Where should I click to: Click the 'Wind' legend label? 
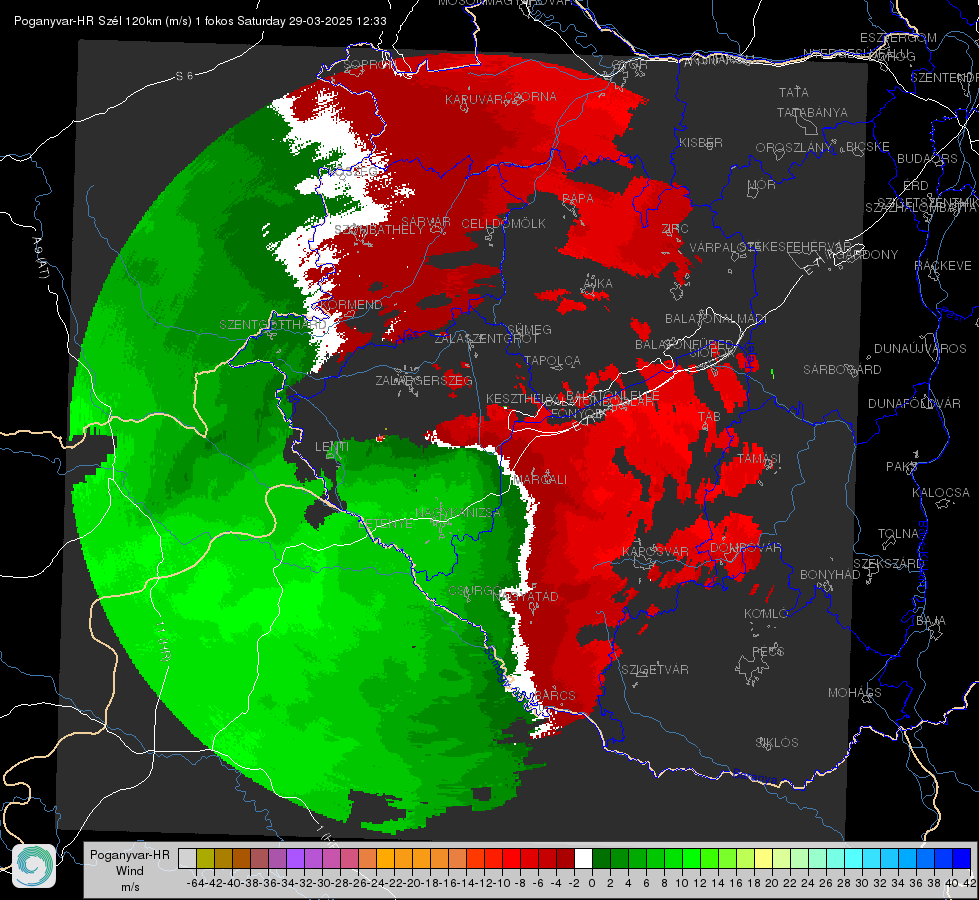coord(129,871)
